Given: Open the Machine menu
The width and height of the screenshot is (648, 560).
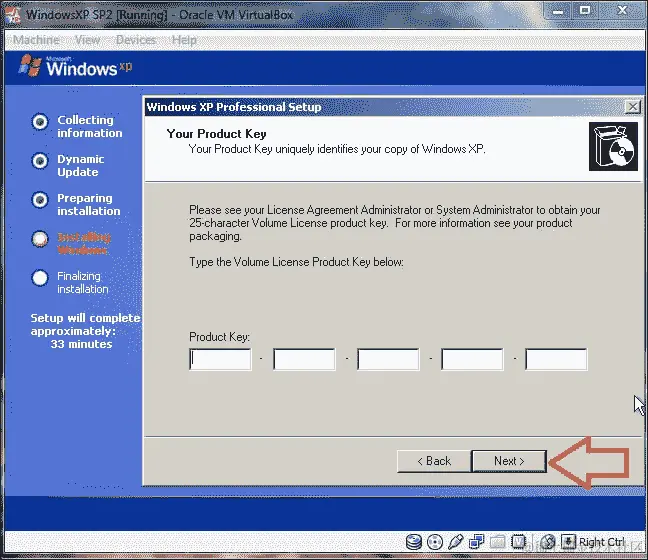Looking at the screenshot, I should click(x=36, y=40).
